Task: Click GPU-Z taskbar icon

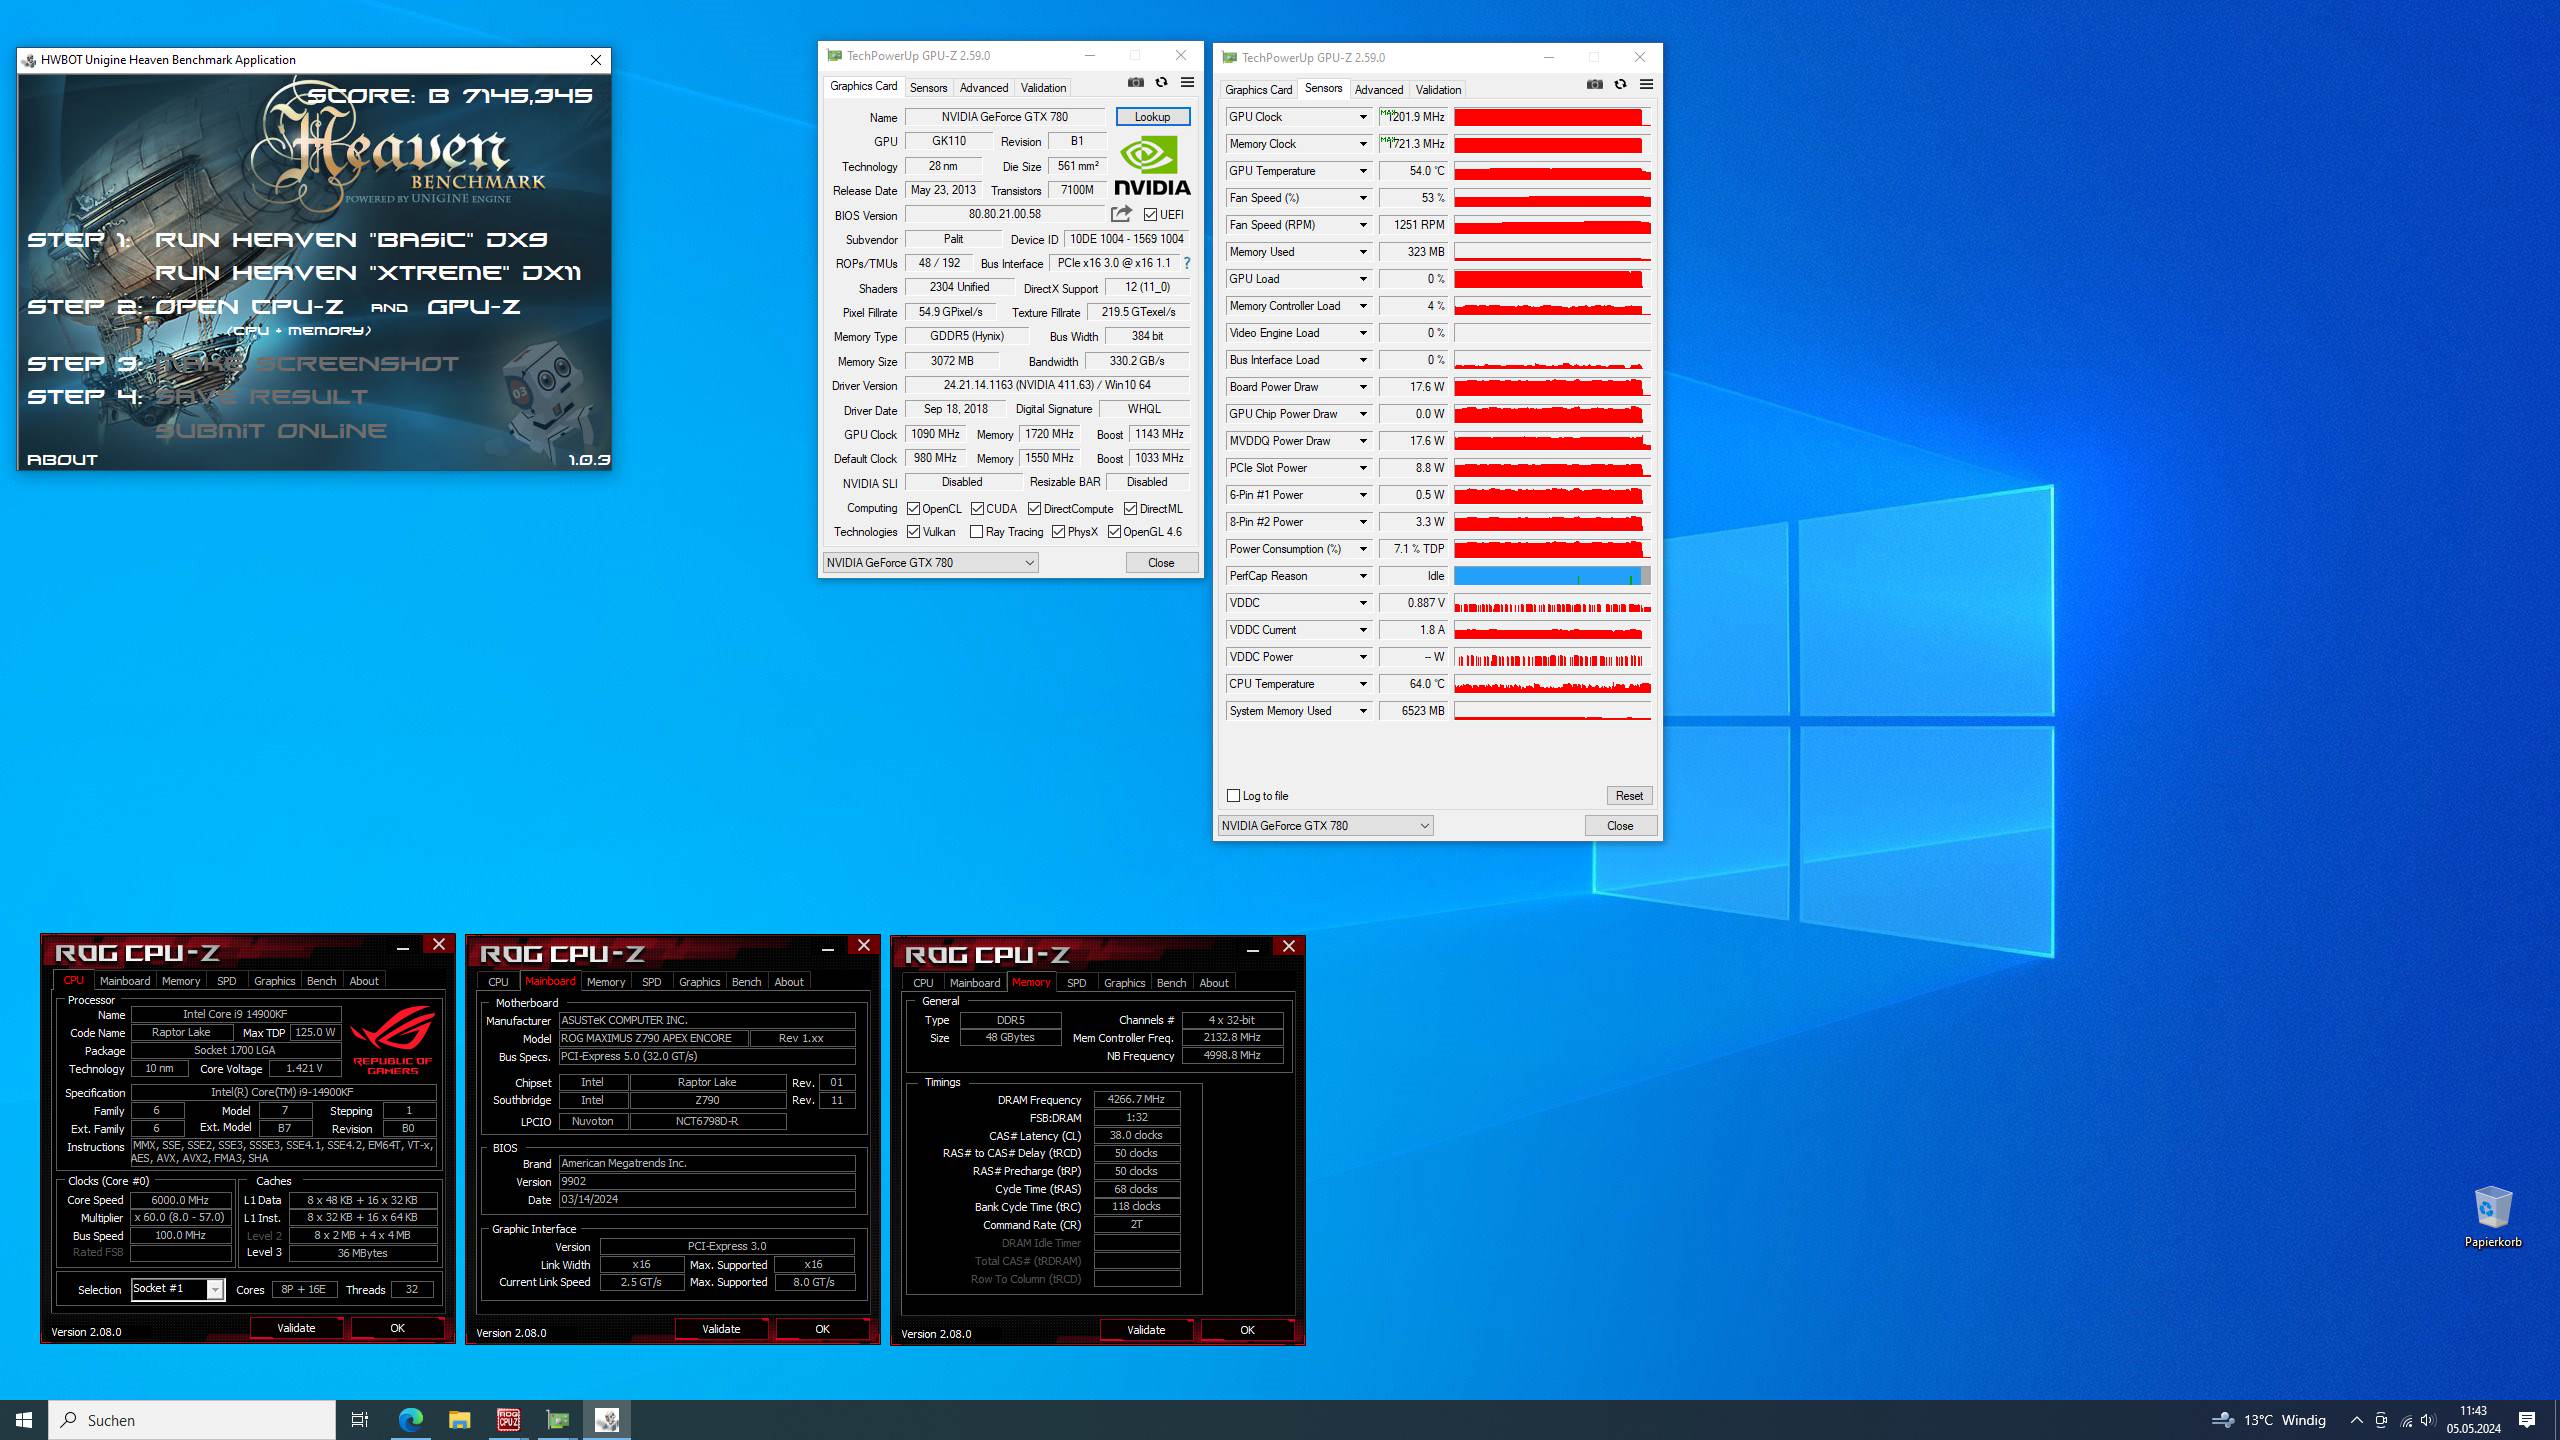Action: (558, 1420)
